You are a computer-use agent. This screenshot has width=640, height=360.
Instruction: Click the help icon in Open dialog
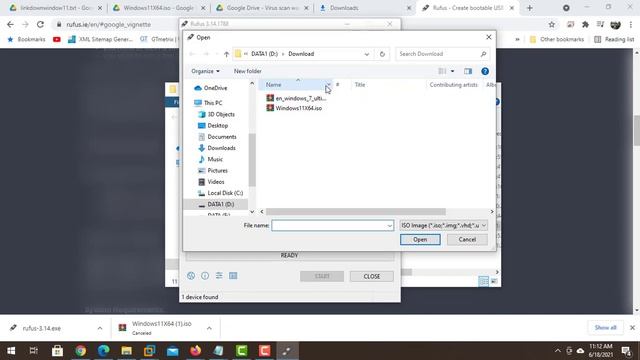tap(485, 71)
